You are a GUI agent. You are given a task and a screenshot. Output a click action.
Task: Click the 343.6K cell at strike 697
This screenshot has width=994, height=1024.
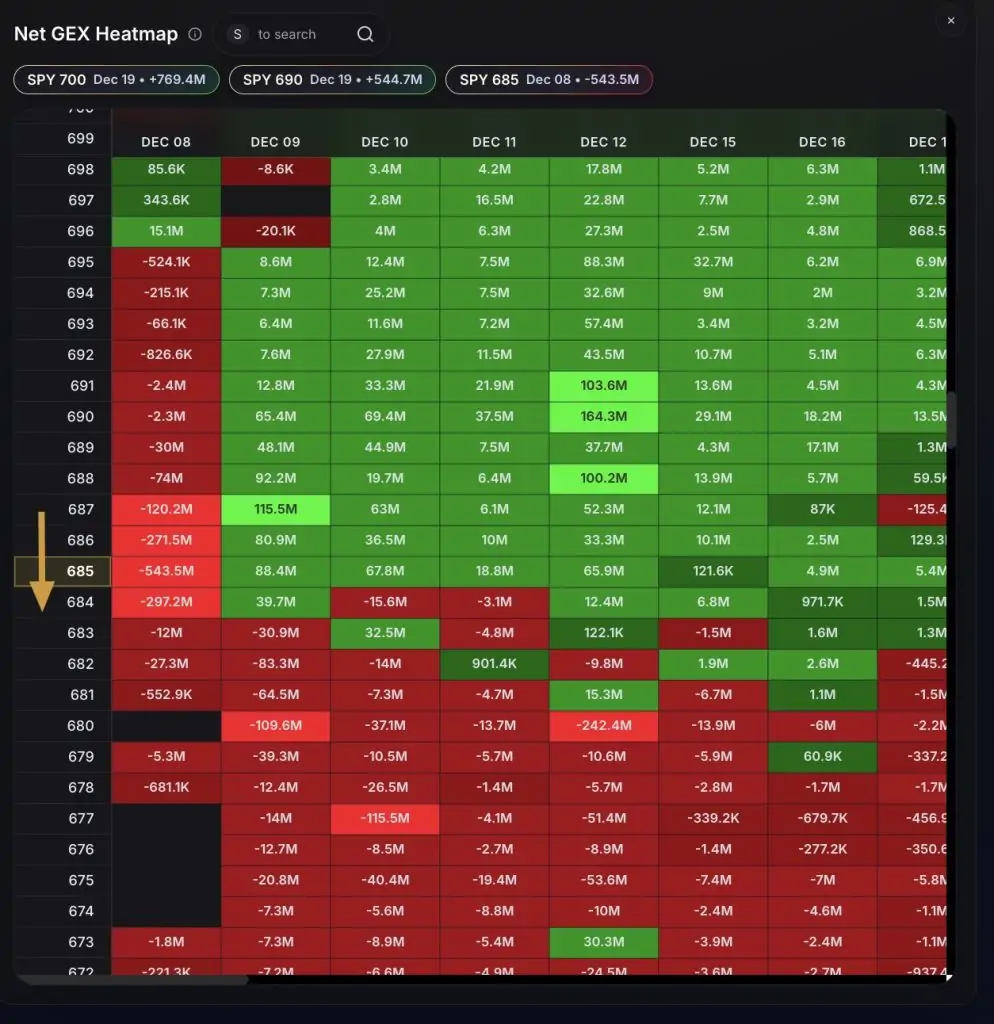tap(166, 200)
